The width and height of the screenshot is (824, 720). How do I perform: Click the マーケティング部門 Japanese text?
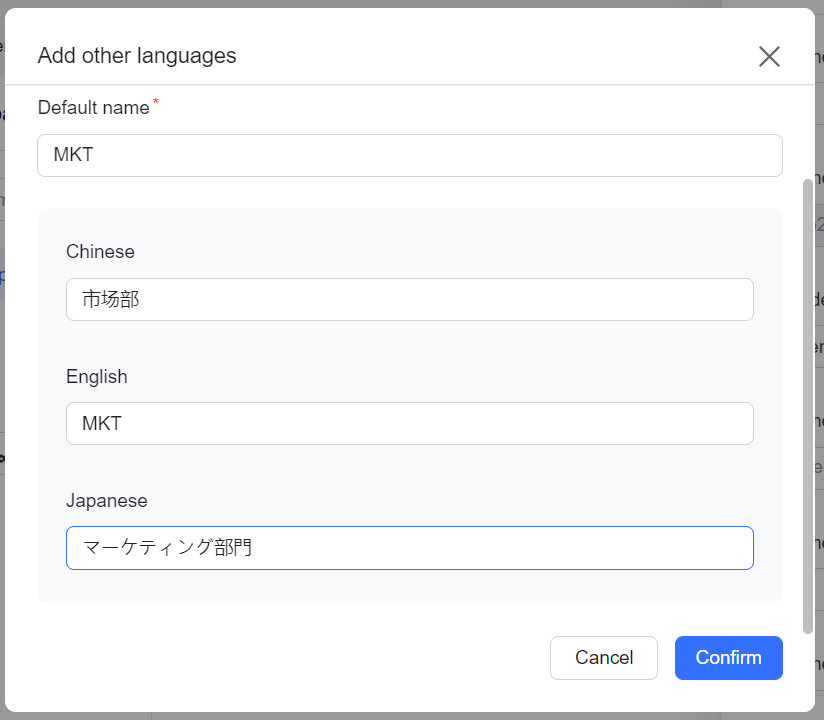166,547
